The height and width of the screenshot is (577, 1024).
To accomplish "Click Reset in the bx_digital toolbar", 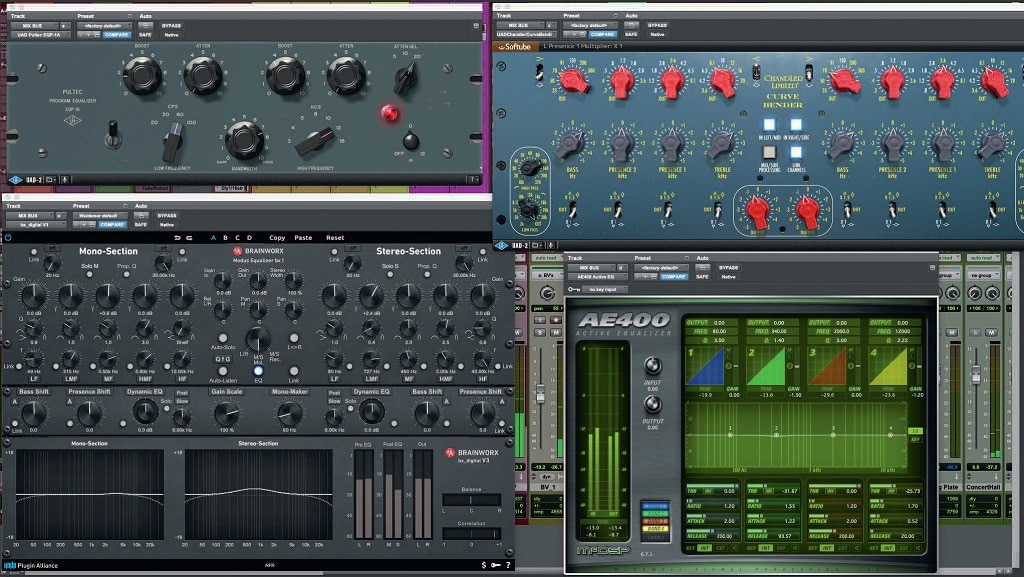I will point(335,238).
